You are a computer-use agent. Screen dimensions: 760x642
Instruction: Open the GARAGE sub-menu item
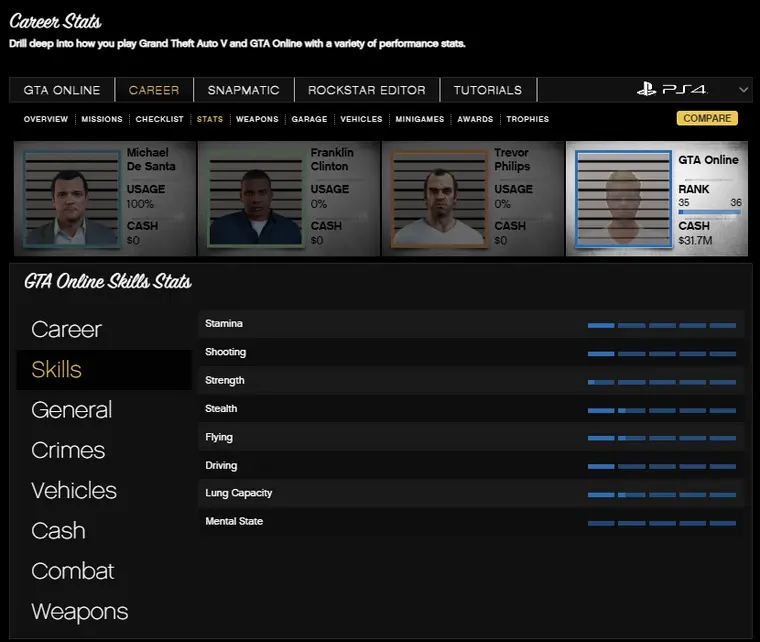click(x=309, y=119)
